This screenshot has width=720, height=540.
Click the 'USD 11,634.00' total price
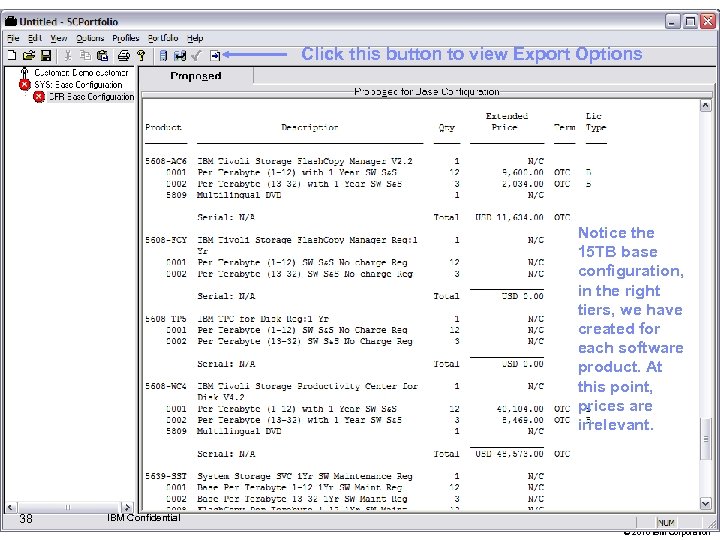(509, 217)
